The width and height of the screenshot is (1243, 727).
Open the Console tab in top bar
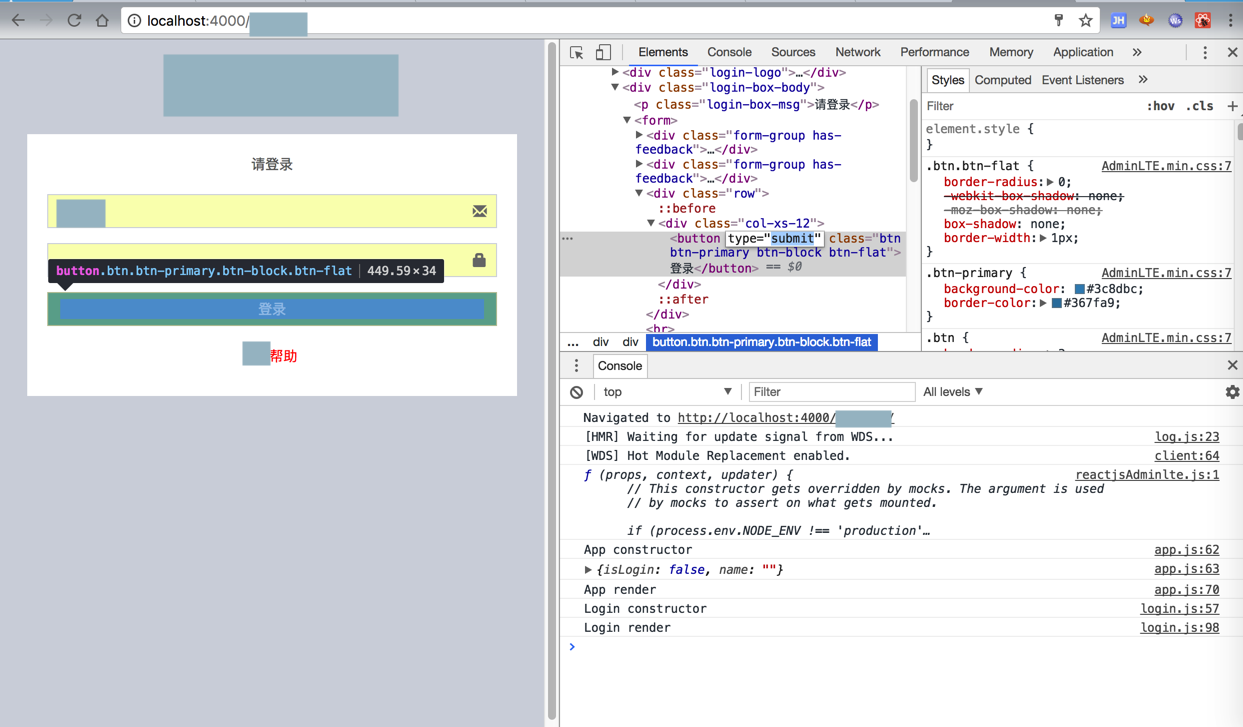pos(729,52)
